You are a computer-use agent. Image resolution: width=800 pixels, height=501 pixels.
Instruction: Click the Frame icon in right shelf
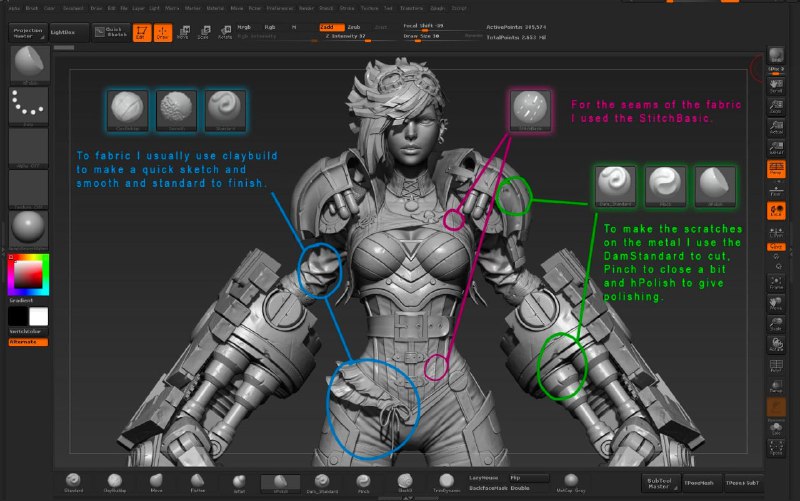[776, 283]
